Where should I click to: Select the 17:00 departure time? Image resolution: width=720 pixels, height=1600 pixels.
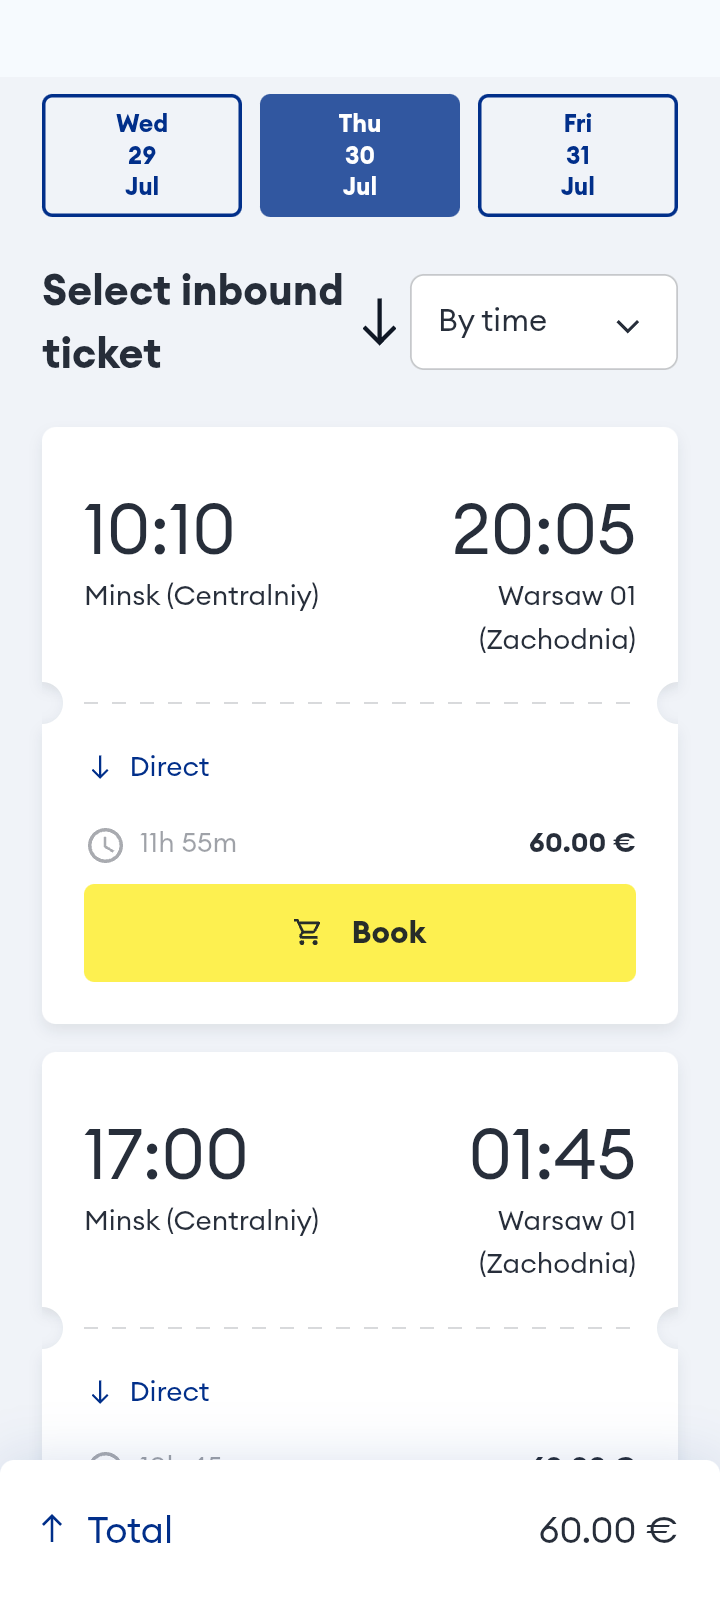[165, 1154]
